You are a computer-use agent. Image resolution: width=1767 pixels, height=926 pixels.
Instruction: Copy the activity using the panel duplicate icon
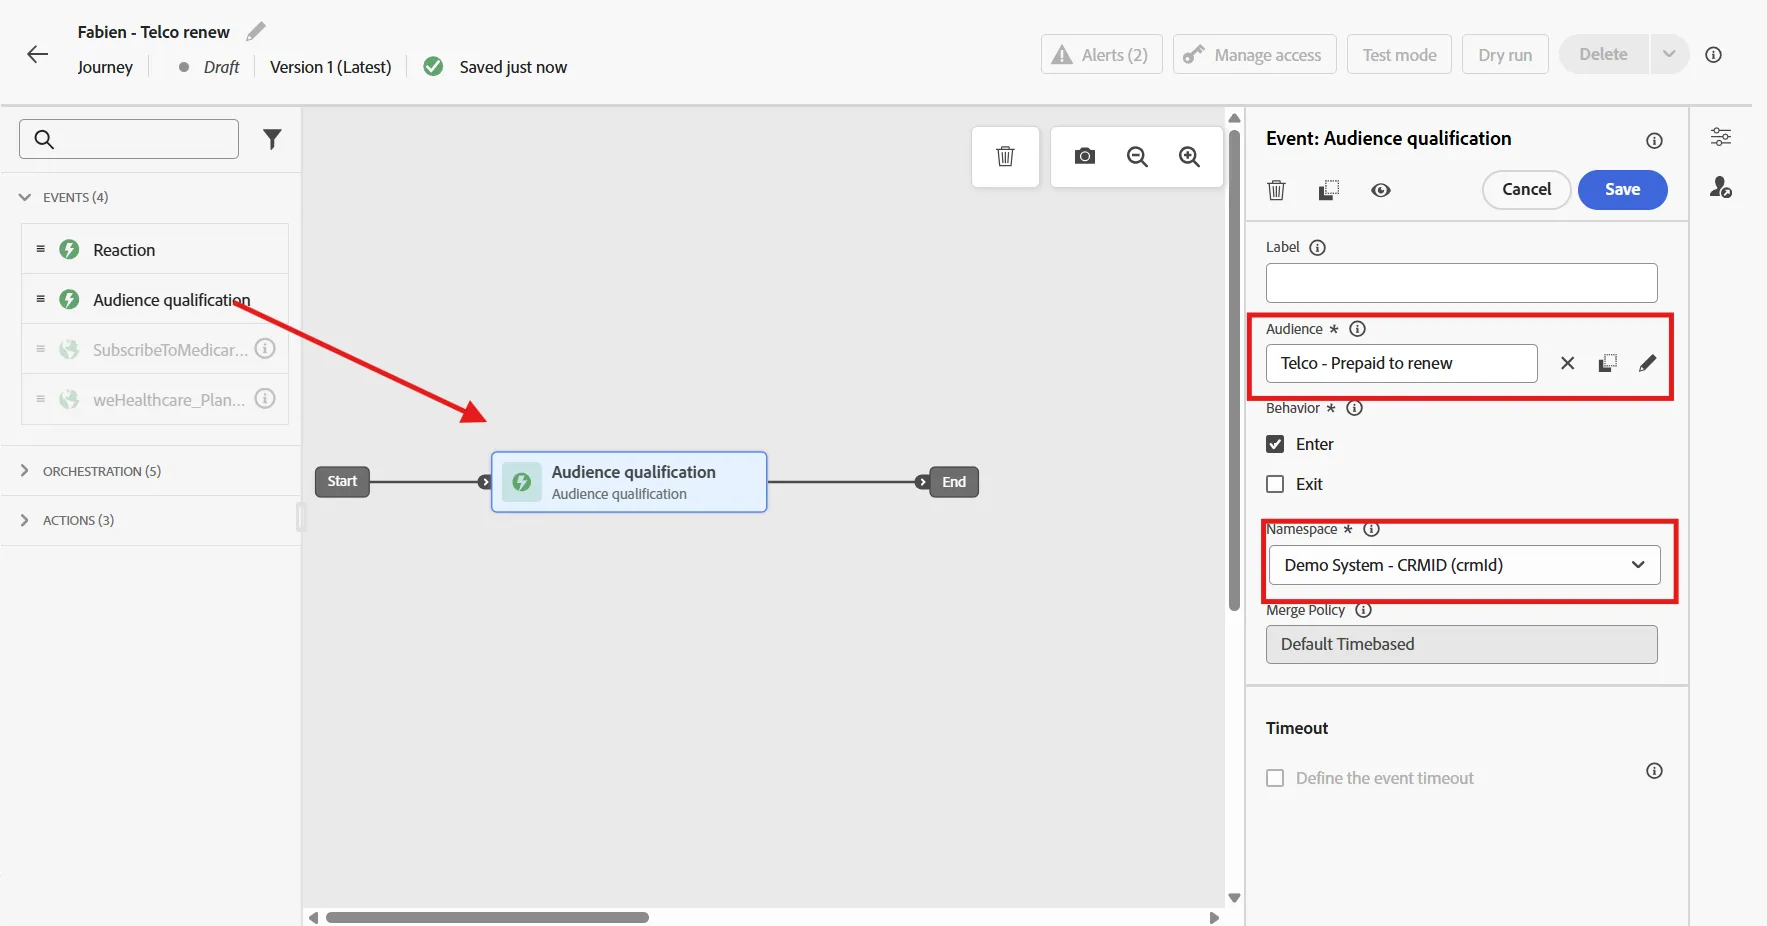(x=1328, y=190)
